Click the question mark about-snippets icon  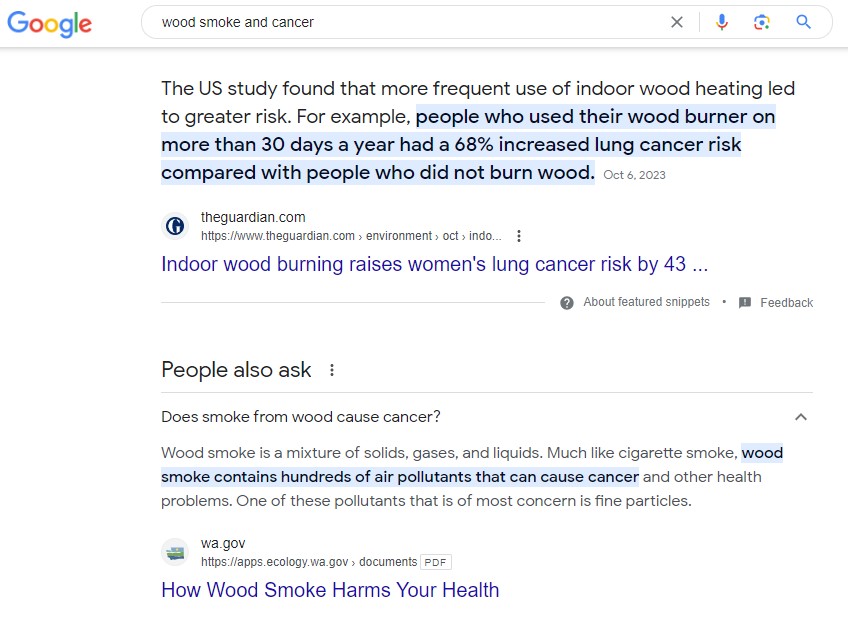tap(567, 302)
